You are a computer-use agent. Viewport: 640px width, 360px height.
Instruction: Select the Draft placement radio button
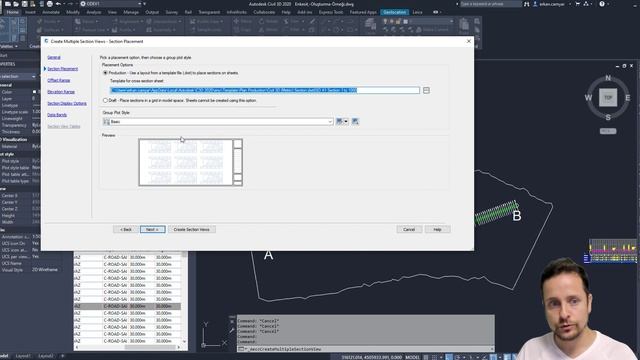click(105, 100)
